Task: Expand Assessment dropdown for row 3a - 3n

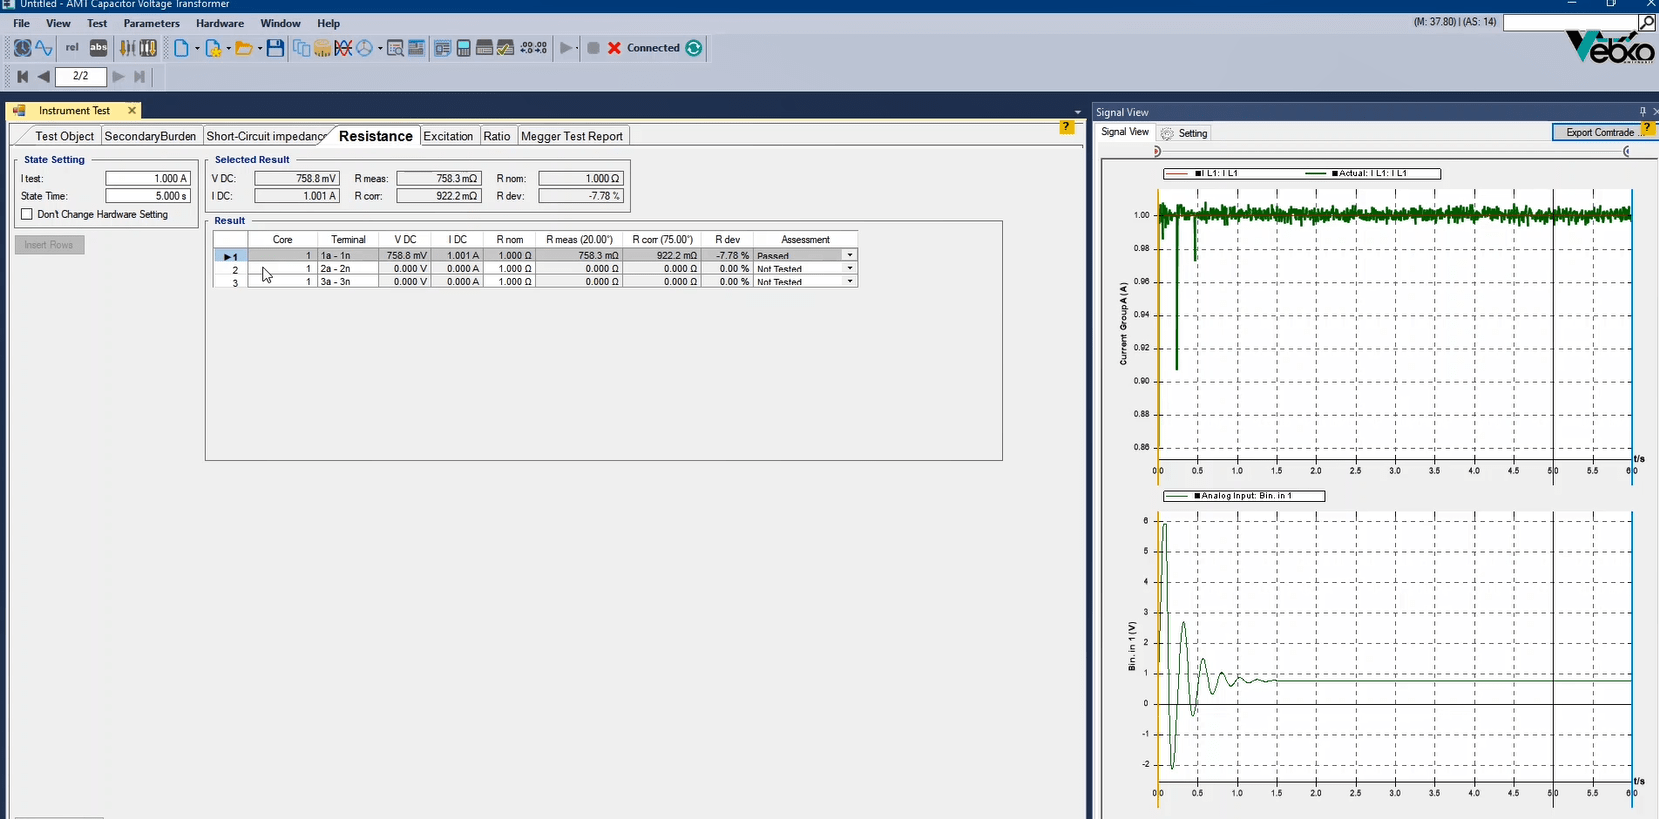Action: [x=850, y=282]
